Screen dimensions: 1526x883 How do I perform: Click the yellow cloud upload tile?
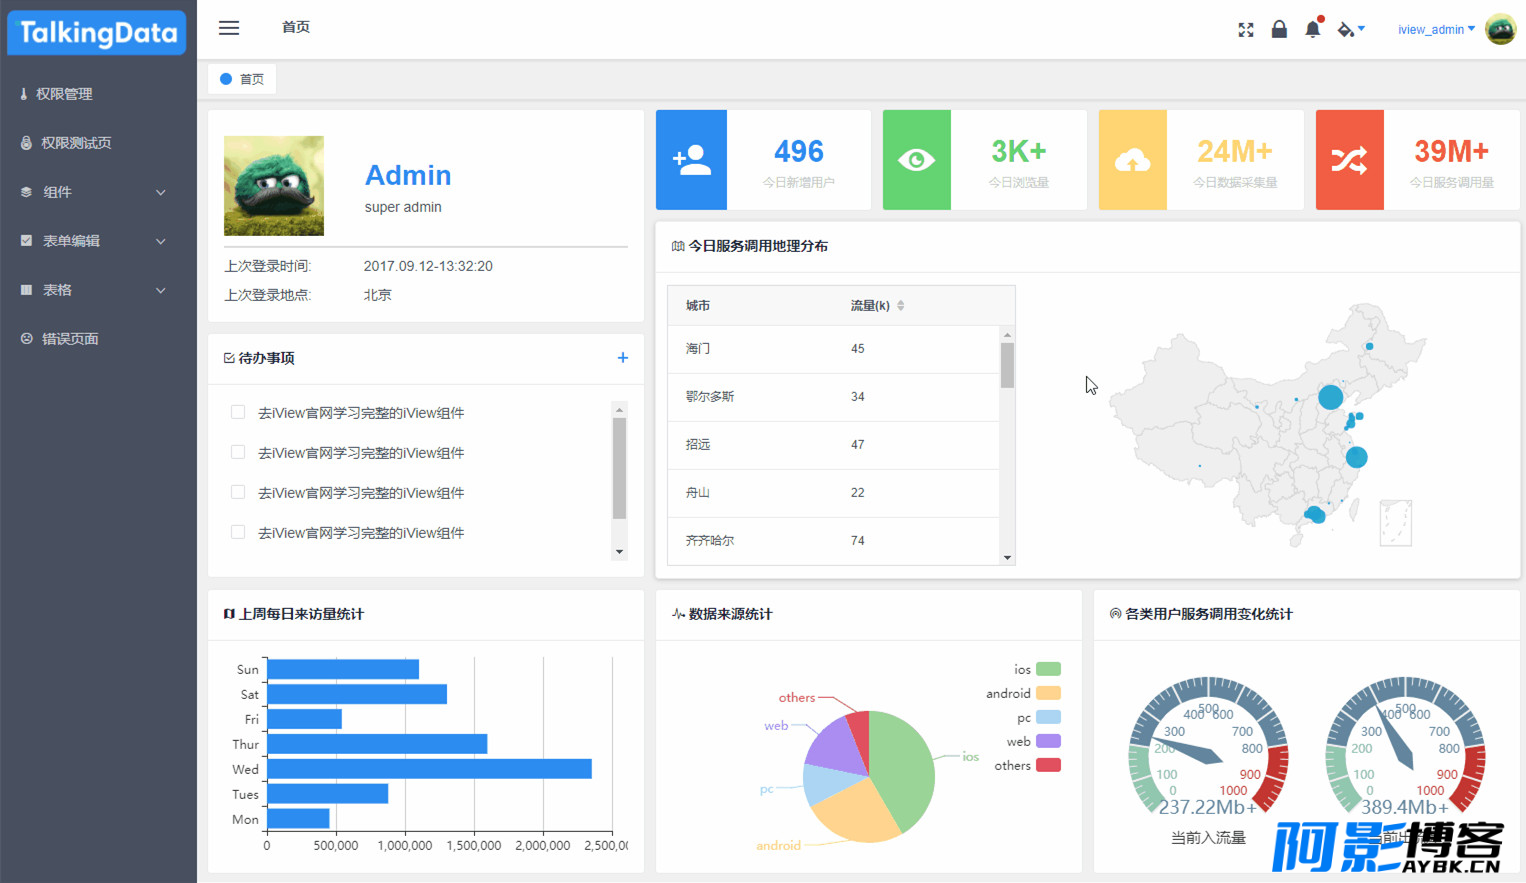pyautogui.click(x=1133, y=160)
